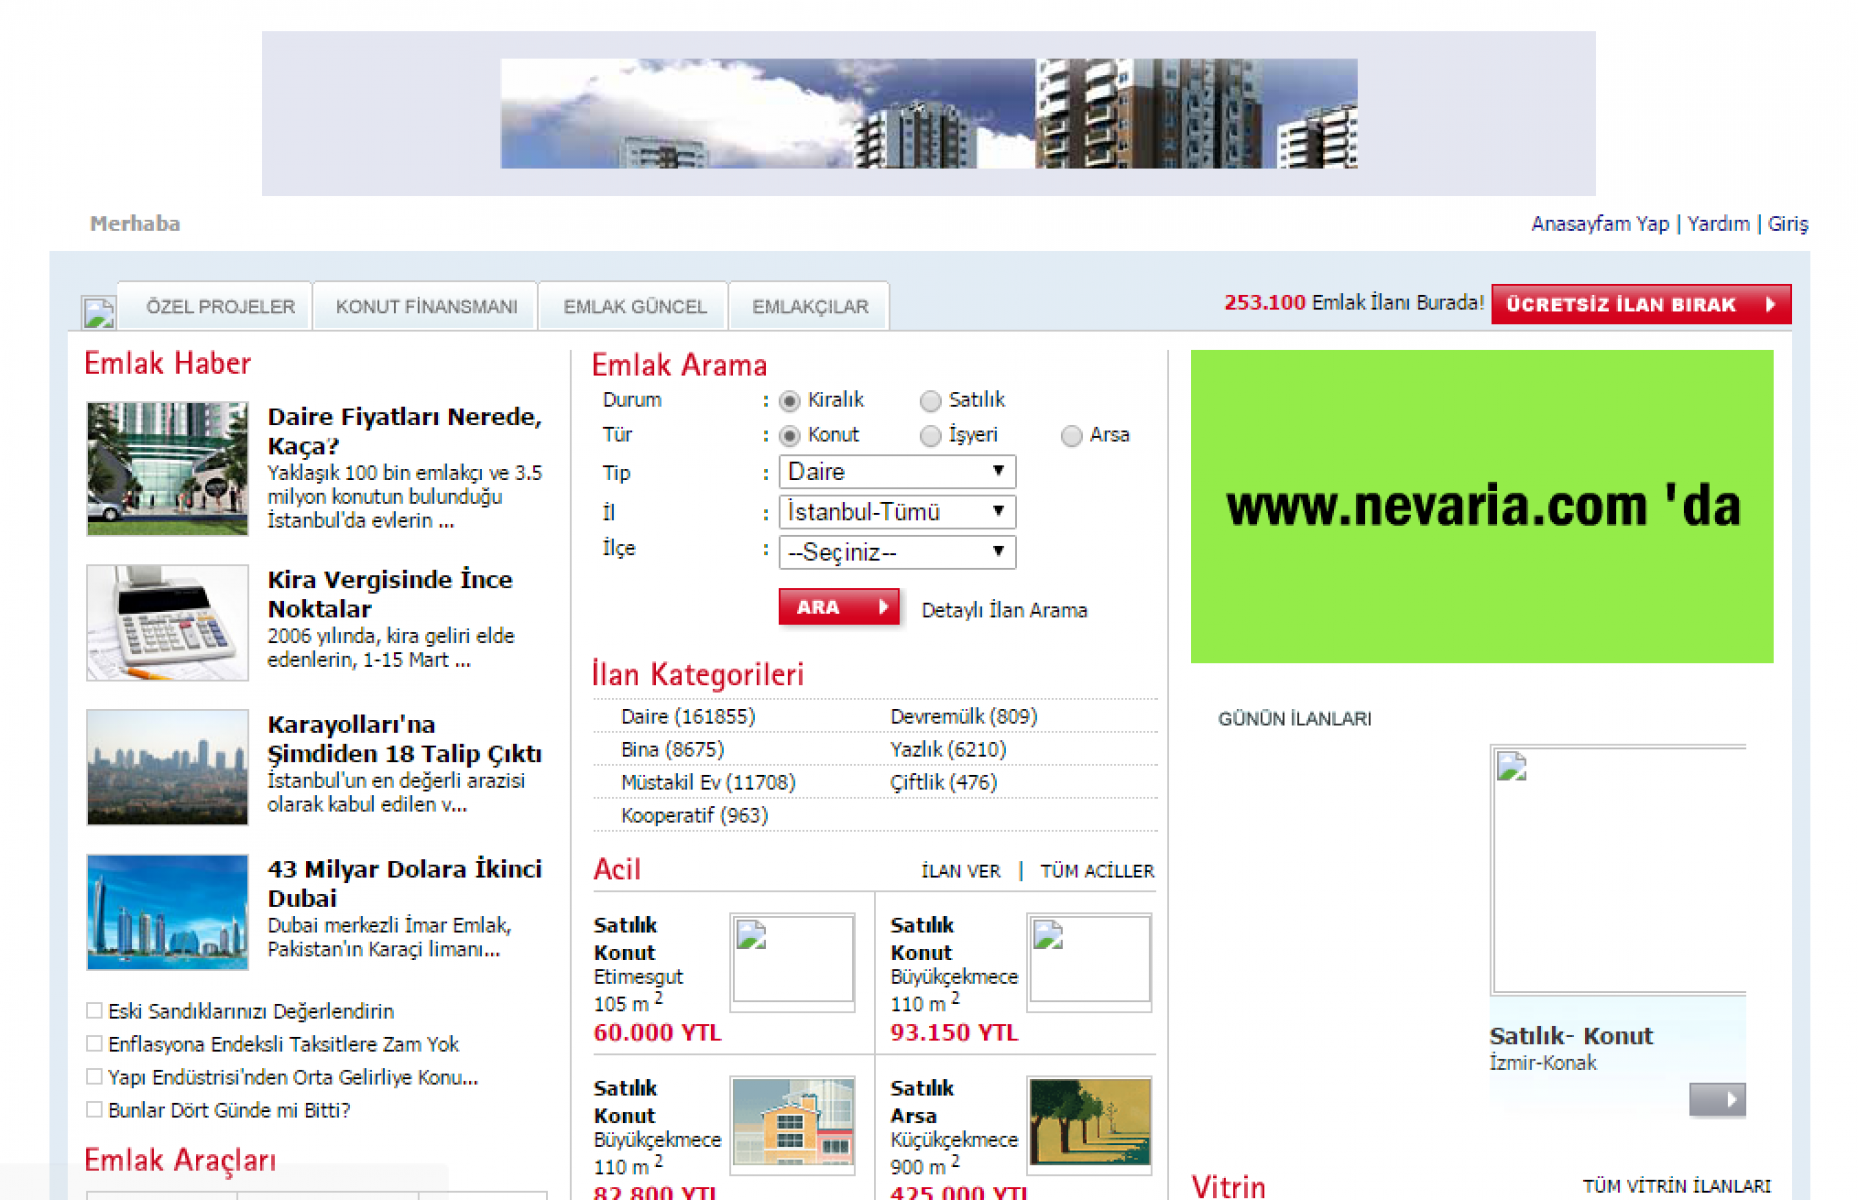This screenshot has width=1858, height=1200.
Task: Open the Detaylı İlan Arama link
Action: click(1003, 610)
